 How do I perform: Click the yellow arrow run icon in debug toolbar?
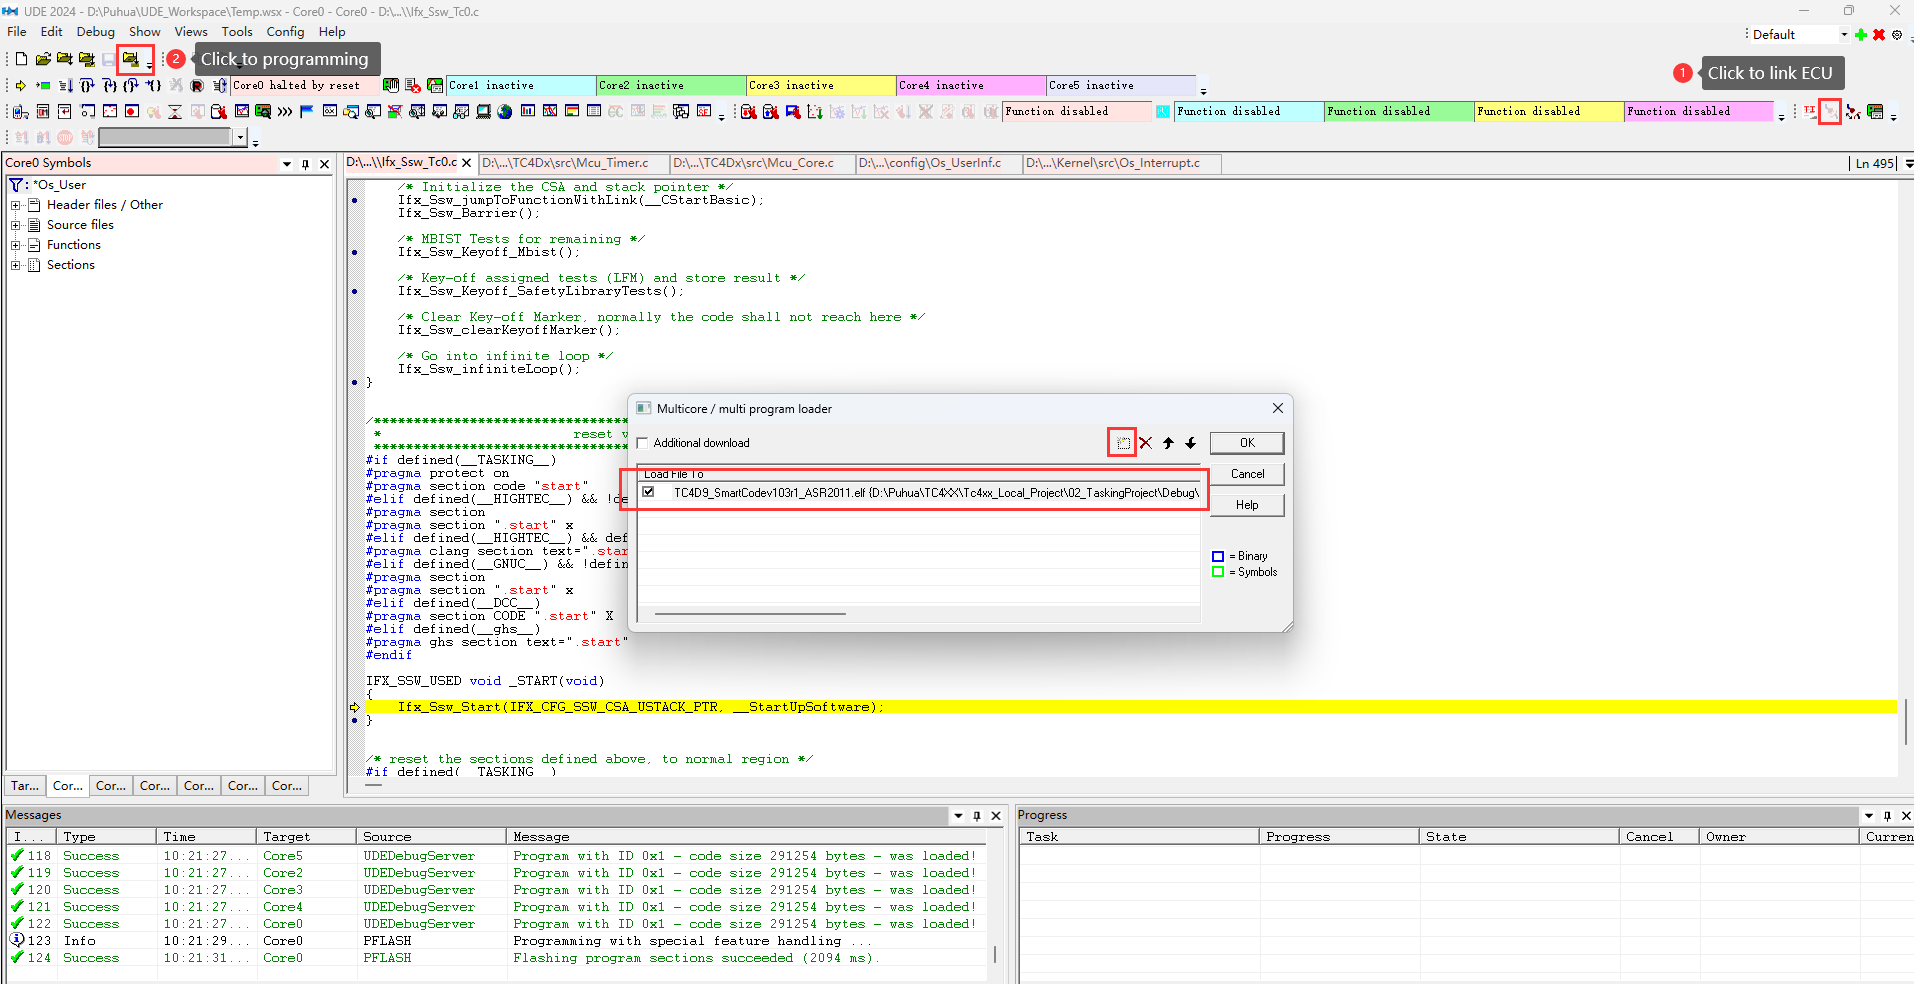point(20,86)
